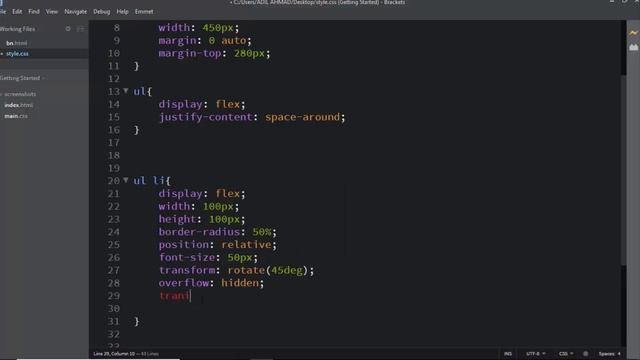The image size is (640, 360).
Task: Click the 50% value on line 24
Action: click(x=262, y=232)
